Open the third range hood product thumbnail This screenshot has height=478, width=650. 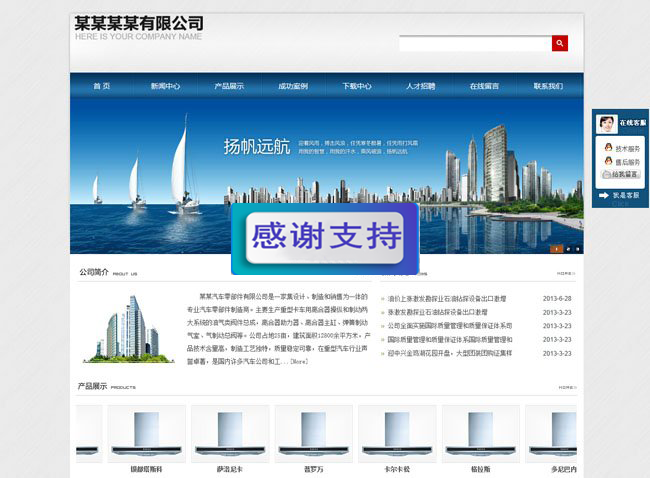pos(230,434)
